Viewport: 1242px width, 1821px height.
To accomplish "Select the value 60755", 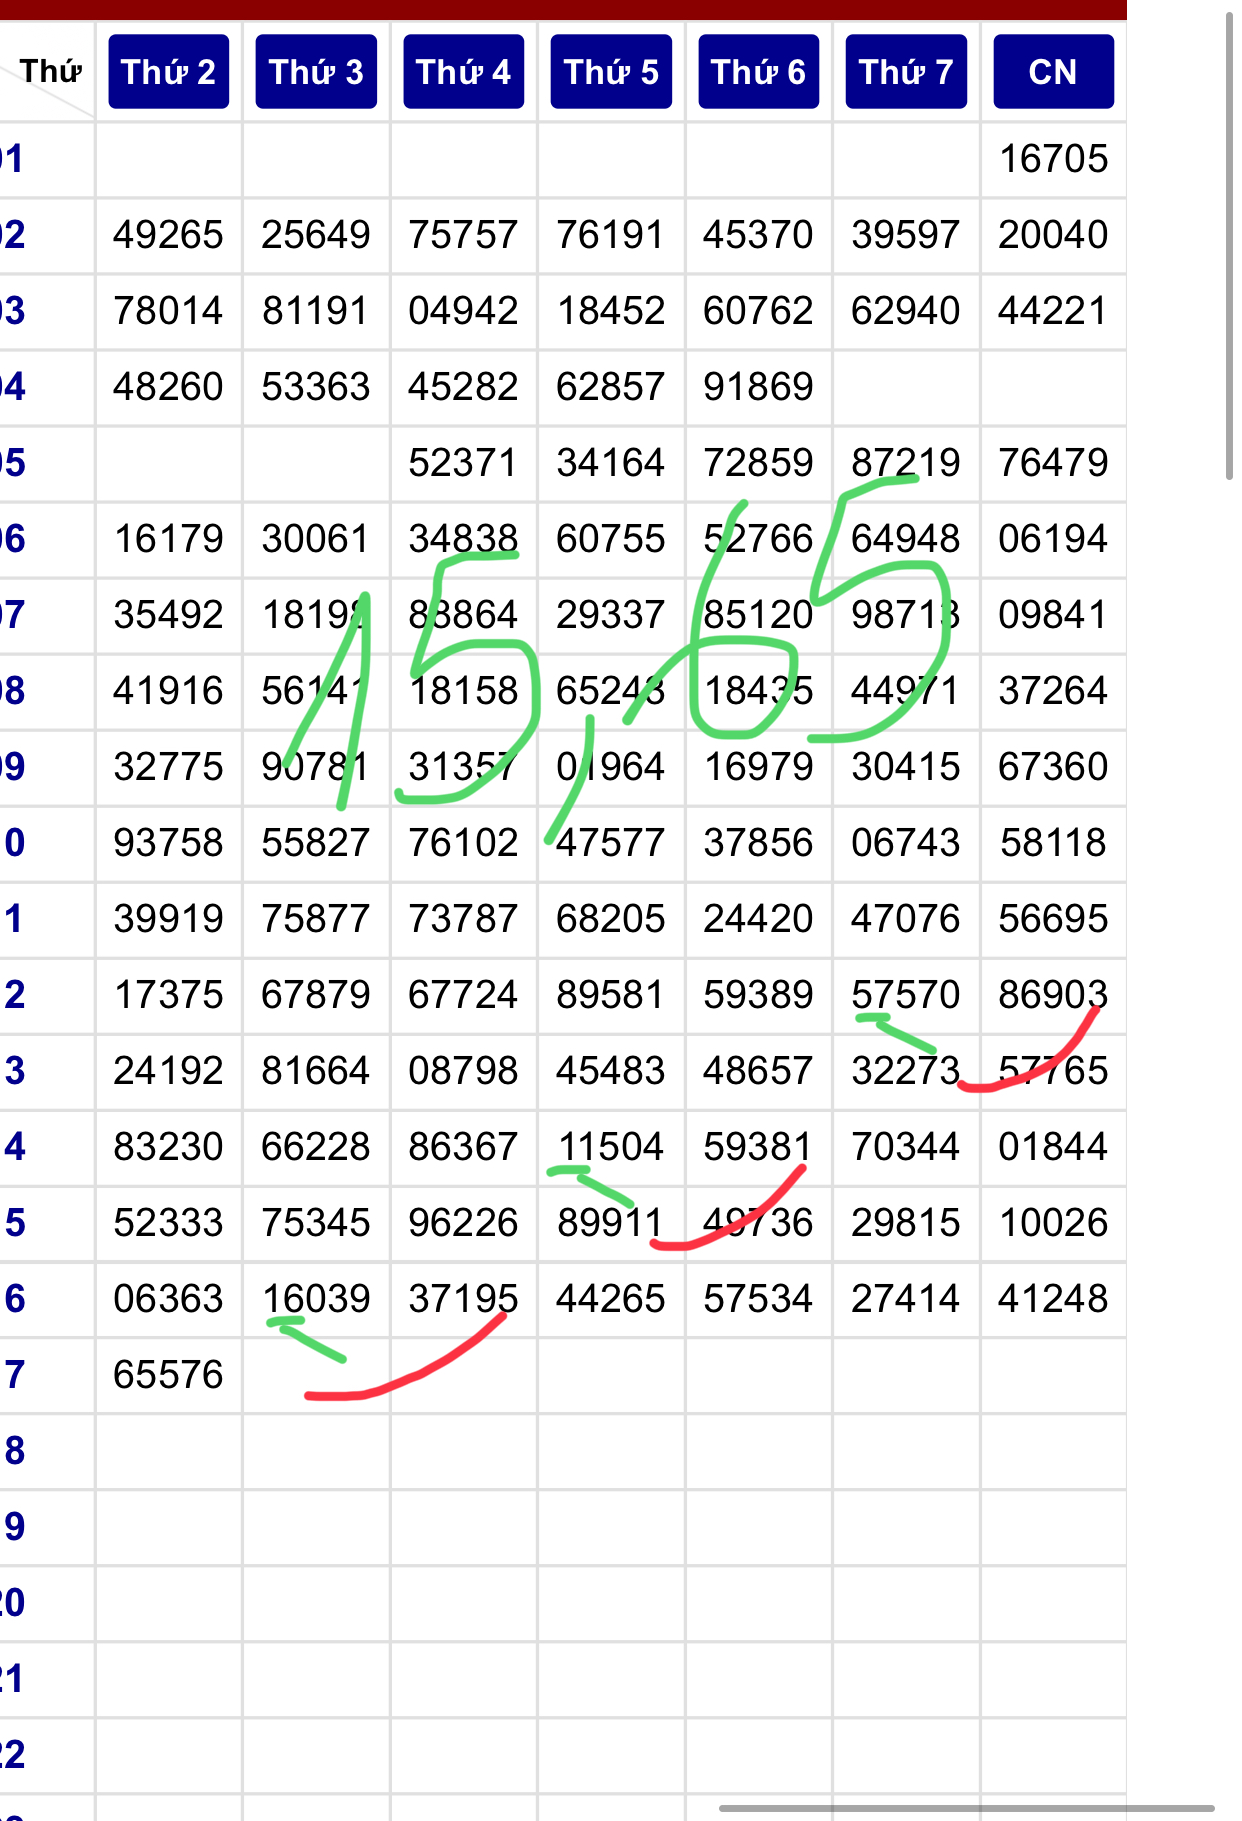I will pos(611,539).
